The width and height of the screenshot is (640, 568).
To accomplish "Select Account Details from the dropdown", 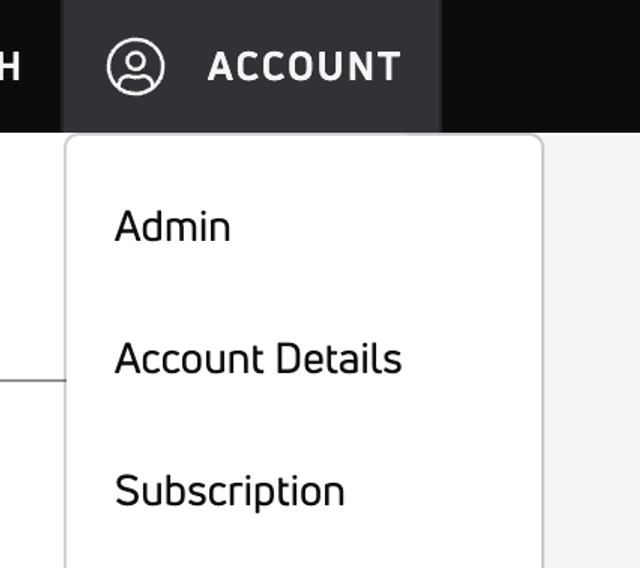I will 258,359.
